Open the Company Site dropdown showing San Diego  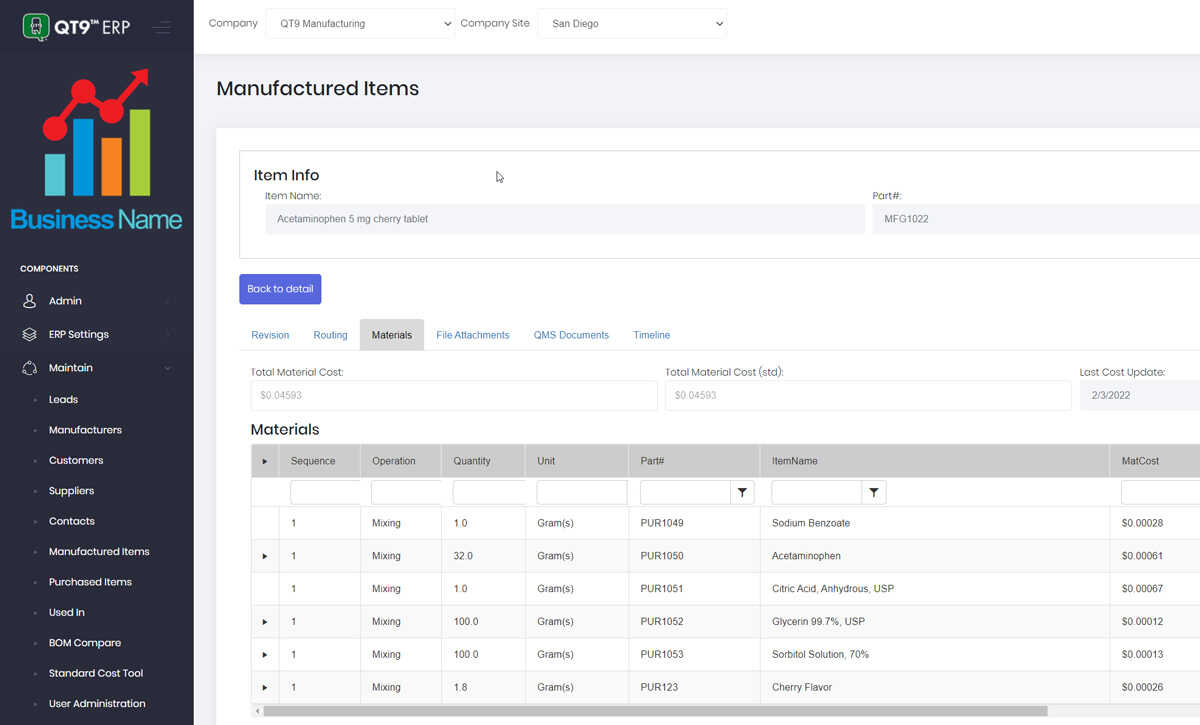(631, 23)
